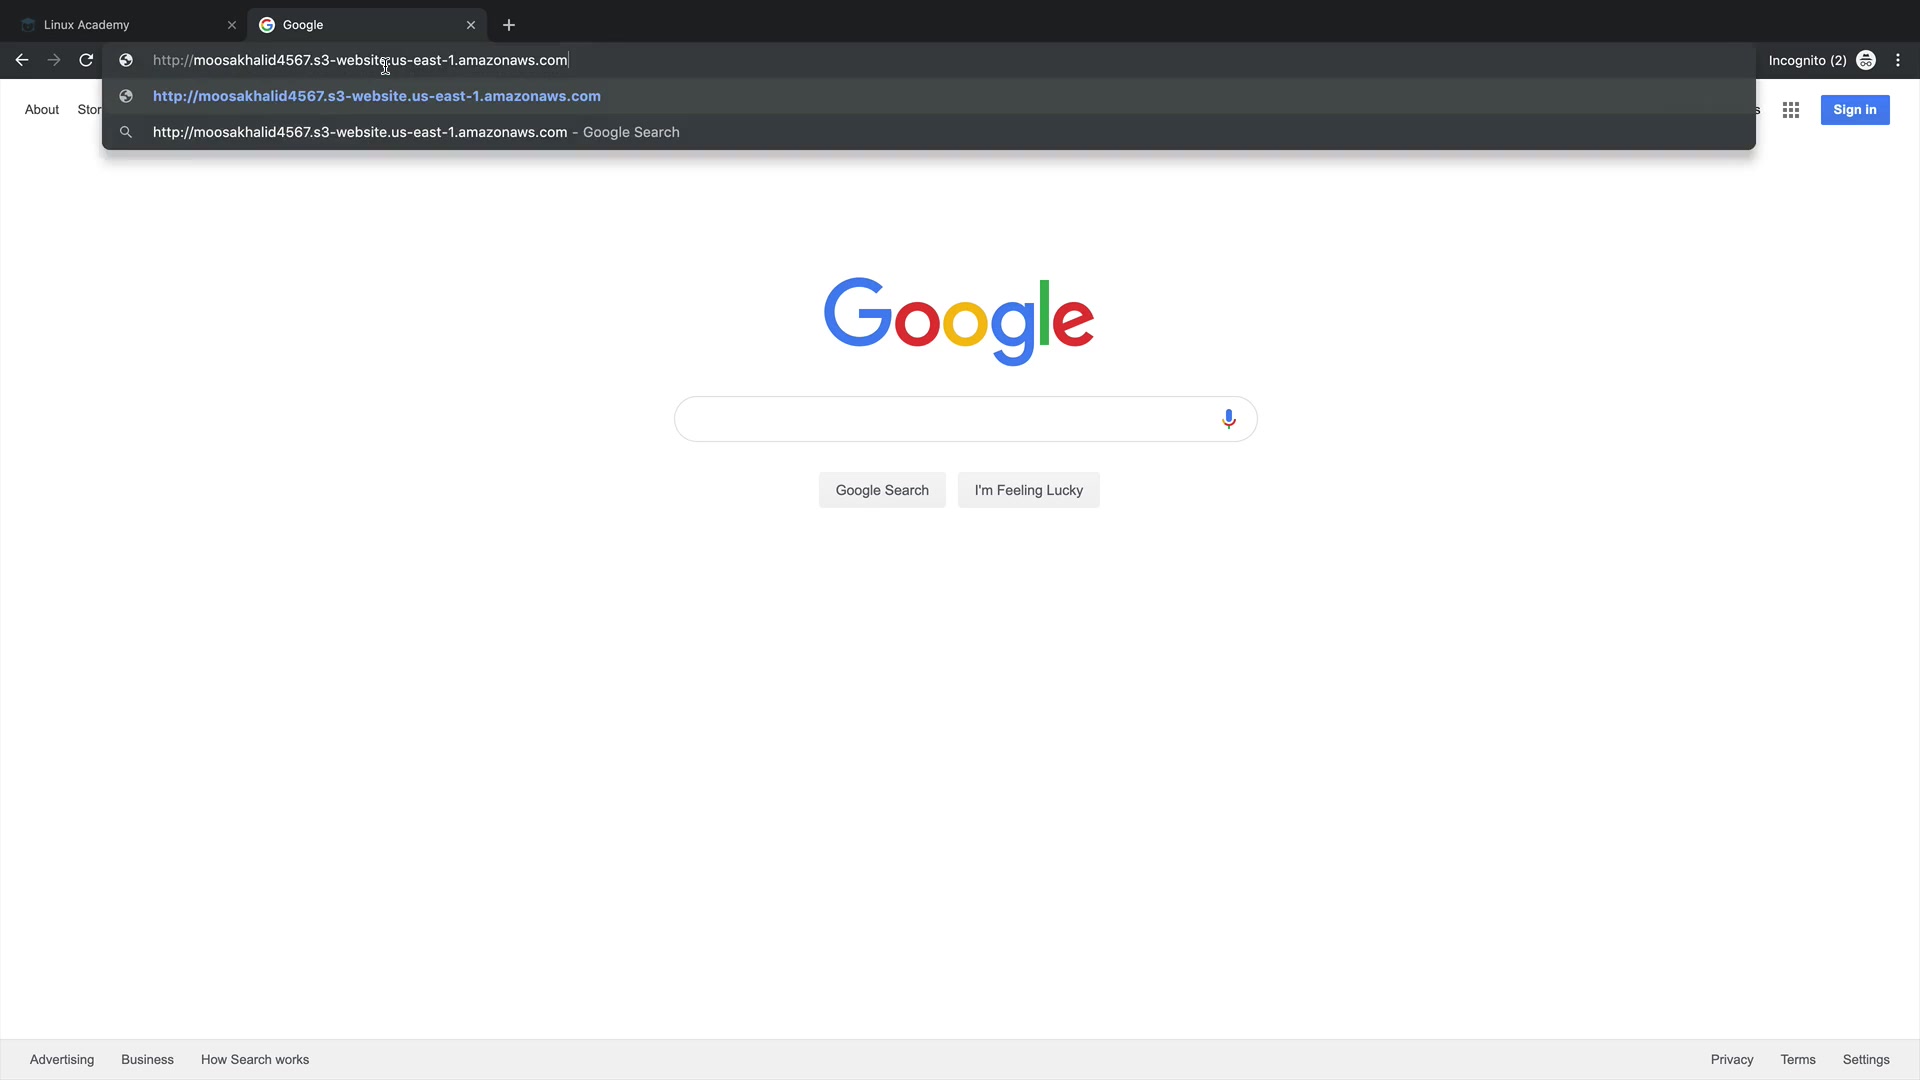Viewport: 1920px width, 1080px height.
Task: Open Chrome three-dot menu
Action: point(1898,60)
